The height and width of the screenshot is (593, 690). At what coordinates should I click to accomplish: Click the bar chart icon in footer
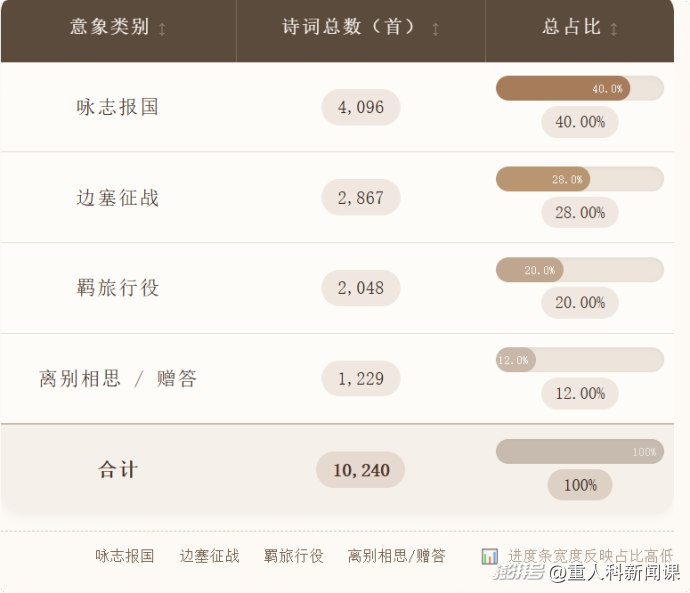tap(489, 556)
